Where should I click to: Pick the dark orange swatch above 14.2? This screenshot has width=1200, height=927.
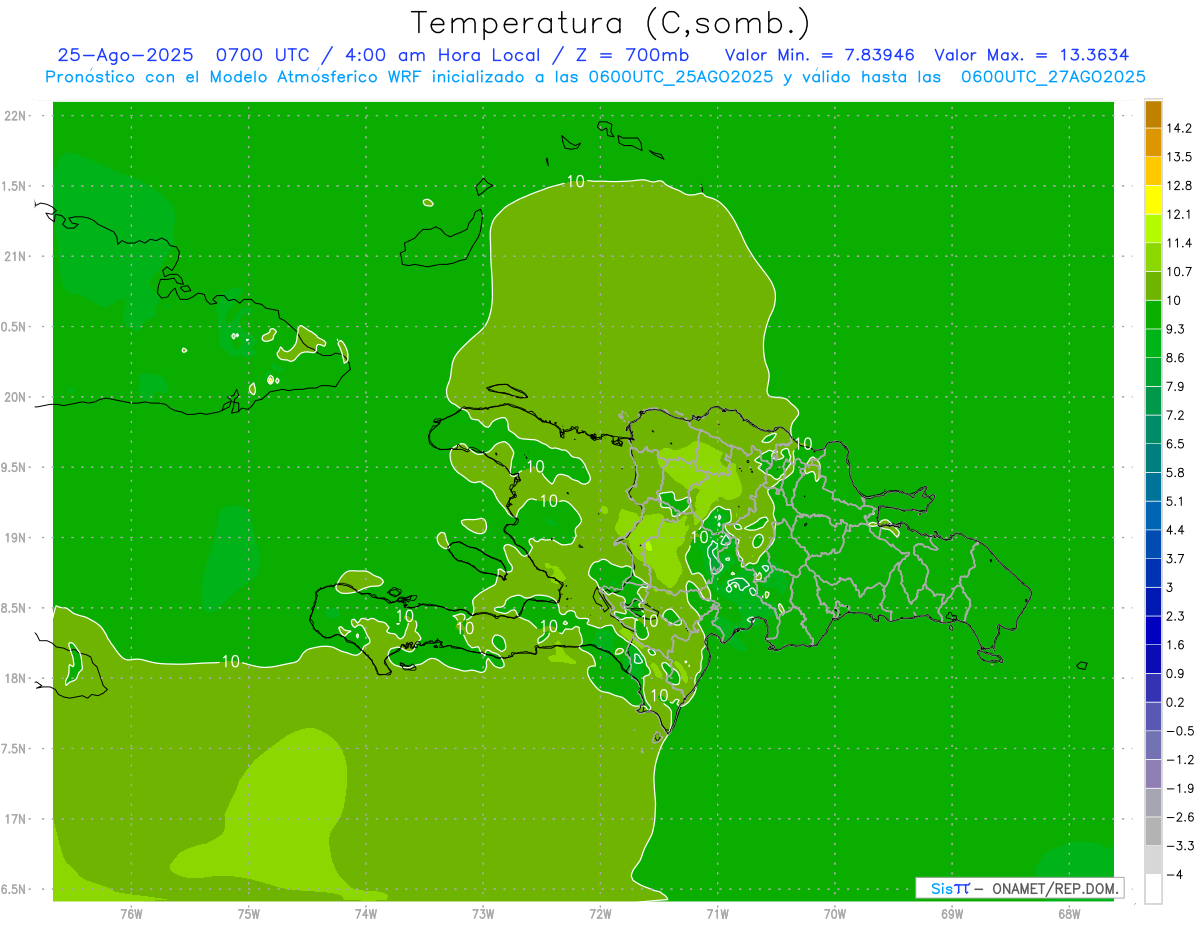tap(1153, 114)
